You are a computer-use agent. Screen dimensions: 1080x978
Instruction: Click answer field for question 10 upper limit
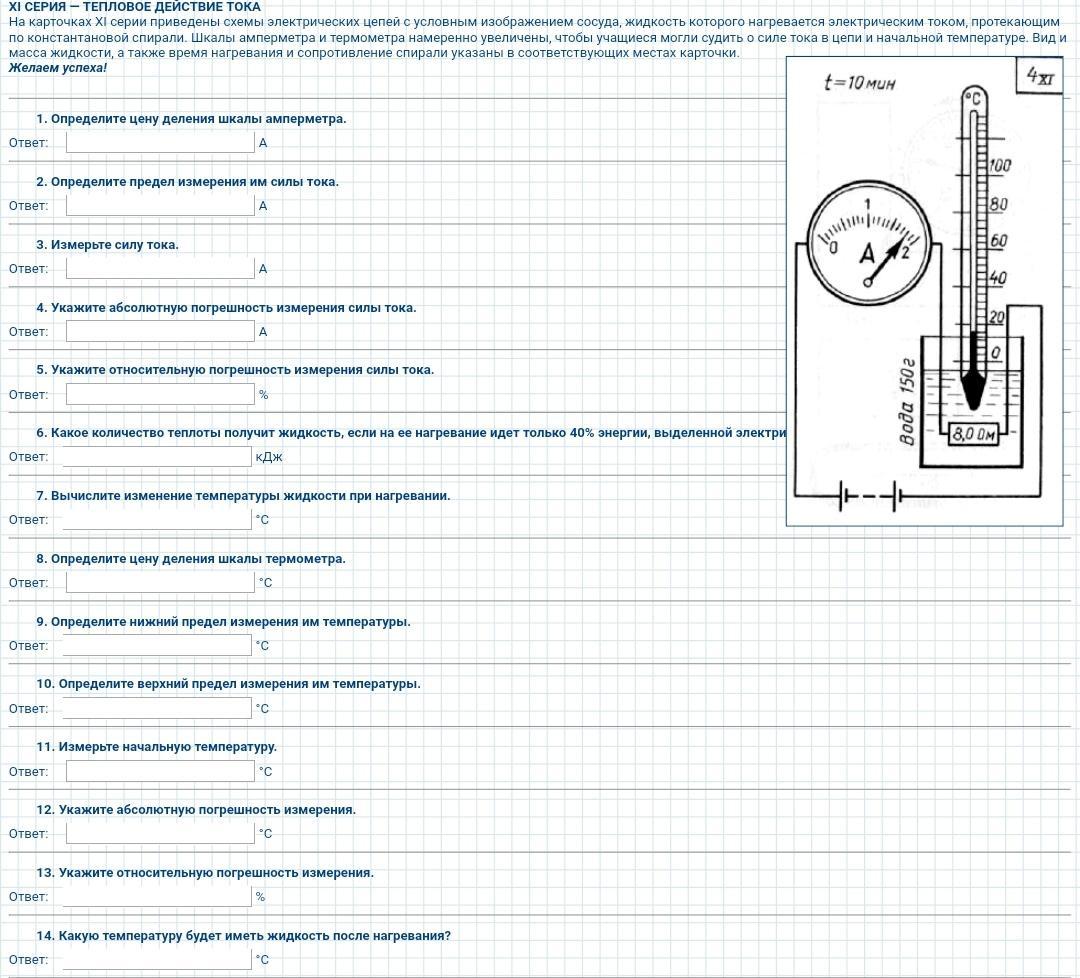pyautogui.click(x=157, y=709)
